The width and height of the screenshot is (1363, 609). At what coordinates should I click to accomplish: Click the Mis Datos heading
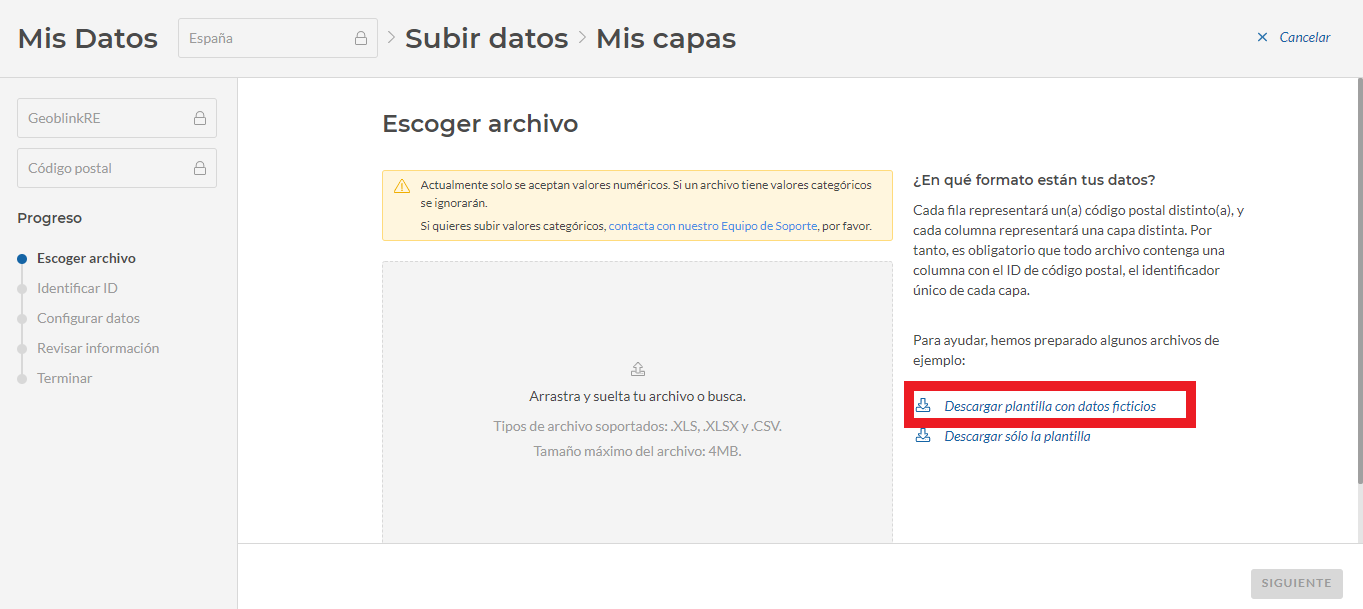click(87, 38)
